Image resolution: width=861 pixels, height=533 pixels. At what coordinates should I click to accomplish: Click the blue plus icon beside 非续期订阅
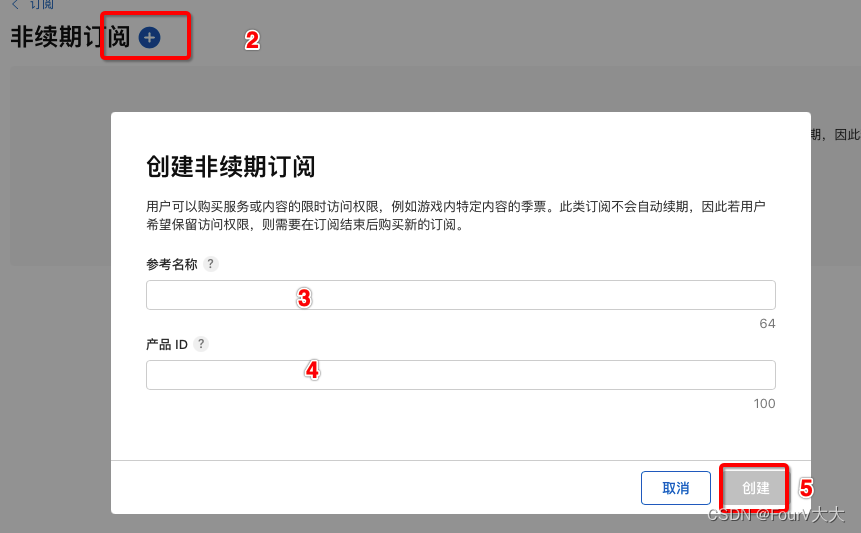coord(149,38)
